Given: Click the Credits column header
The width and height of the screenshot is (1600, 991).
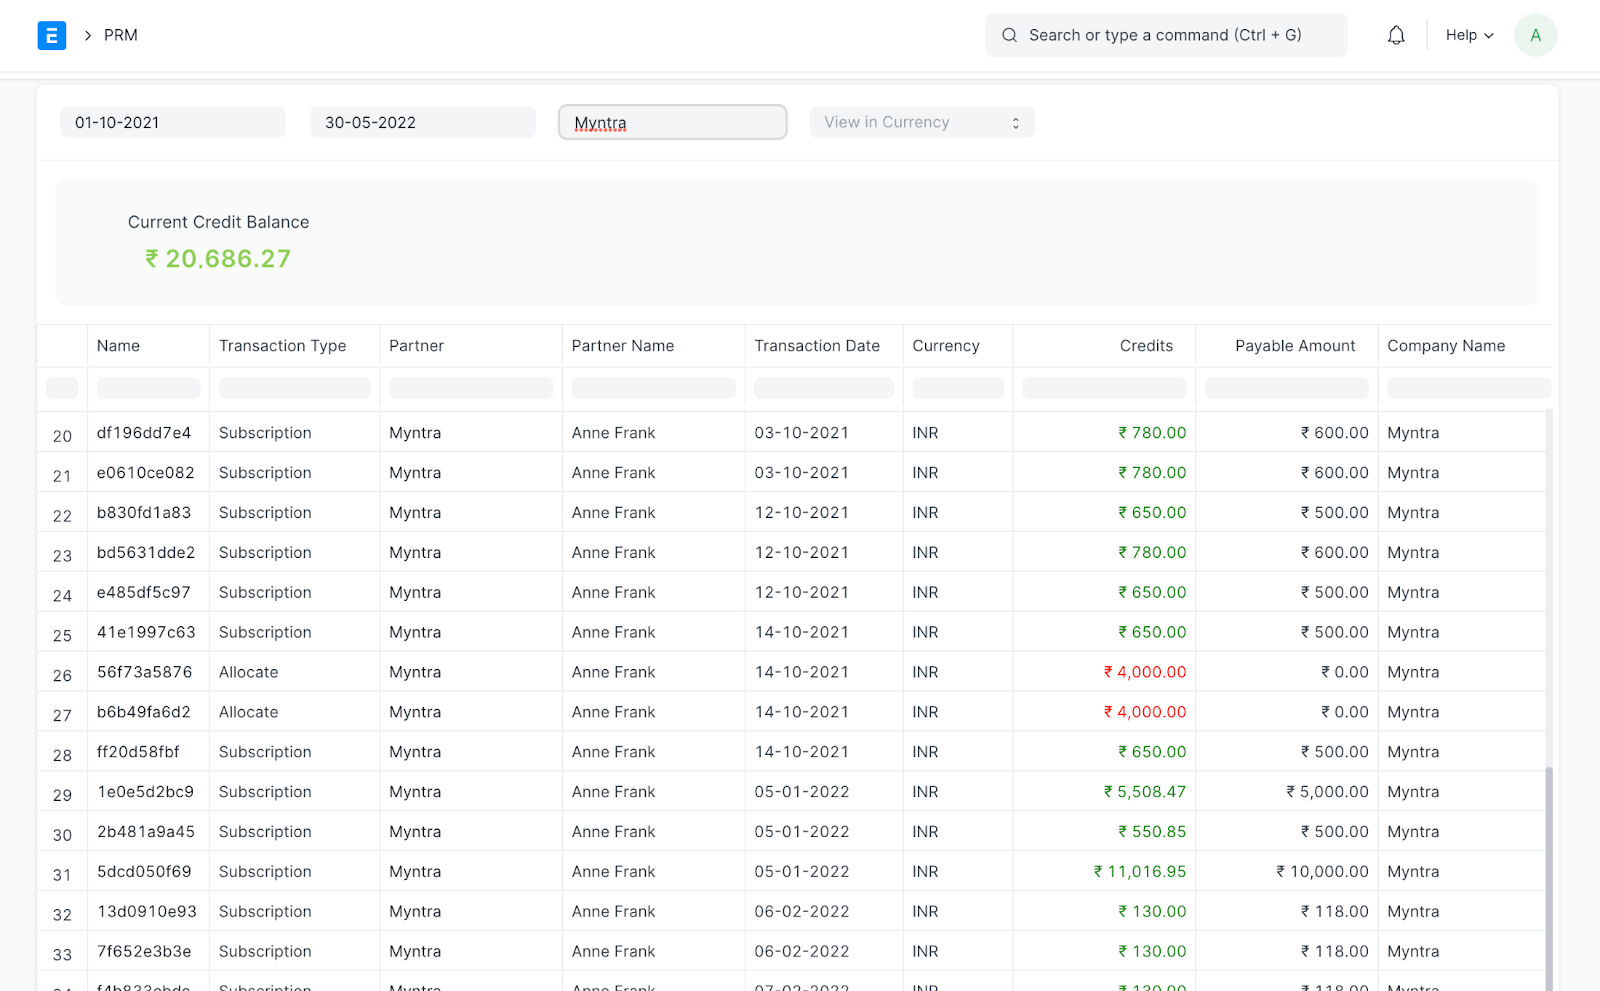Looking at the screenshot, I should pyautogui.click(x=1146, y=346).
